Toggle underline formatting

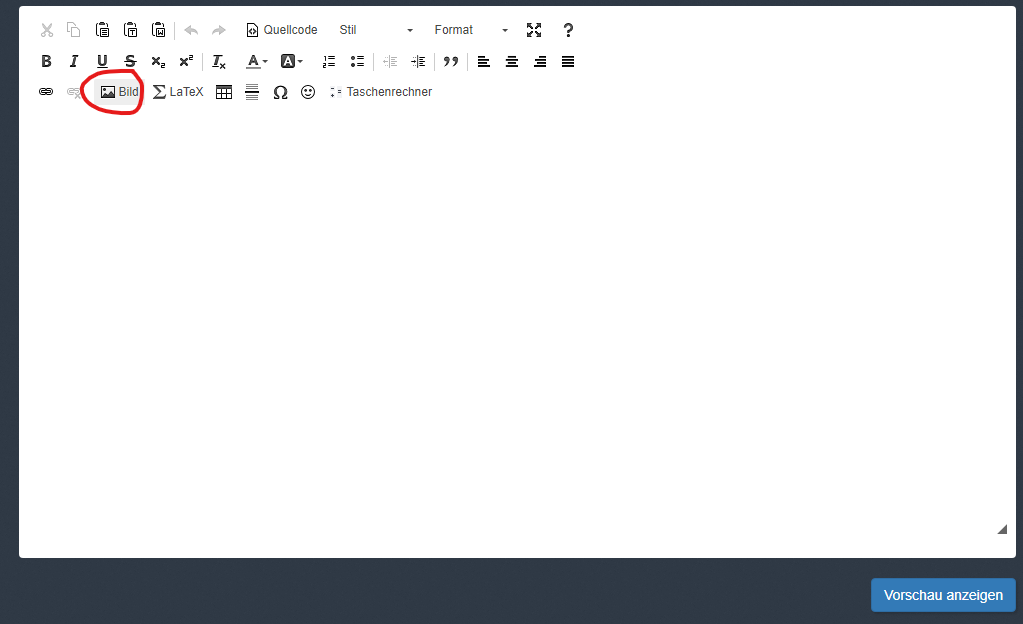point(102,61)
